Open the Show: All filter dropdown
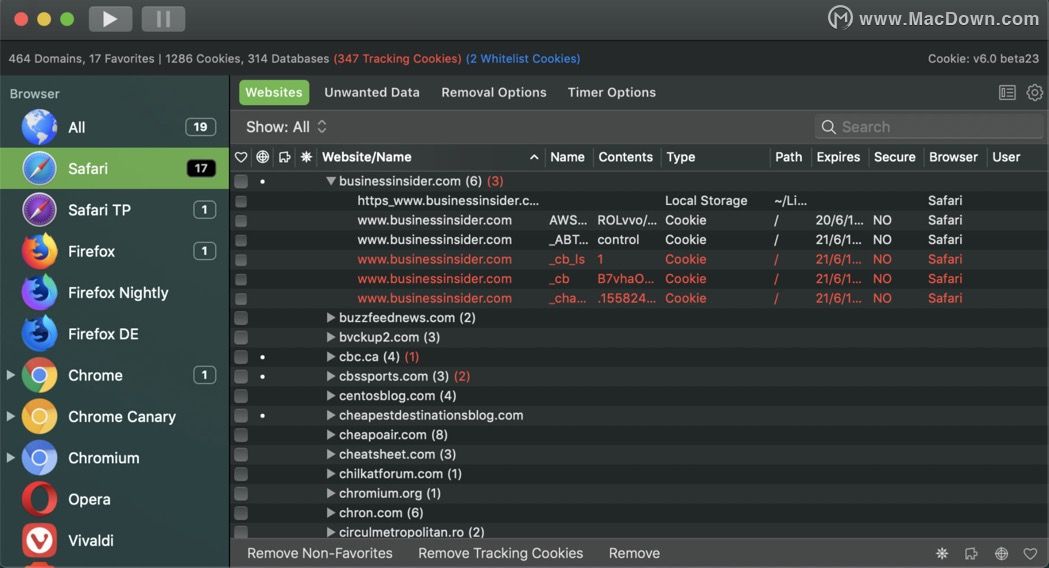 [286, 127]
